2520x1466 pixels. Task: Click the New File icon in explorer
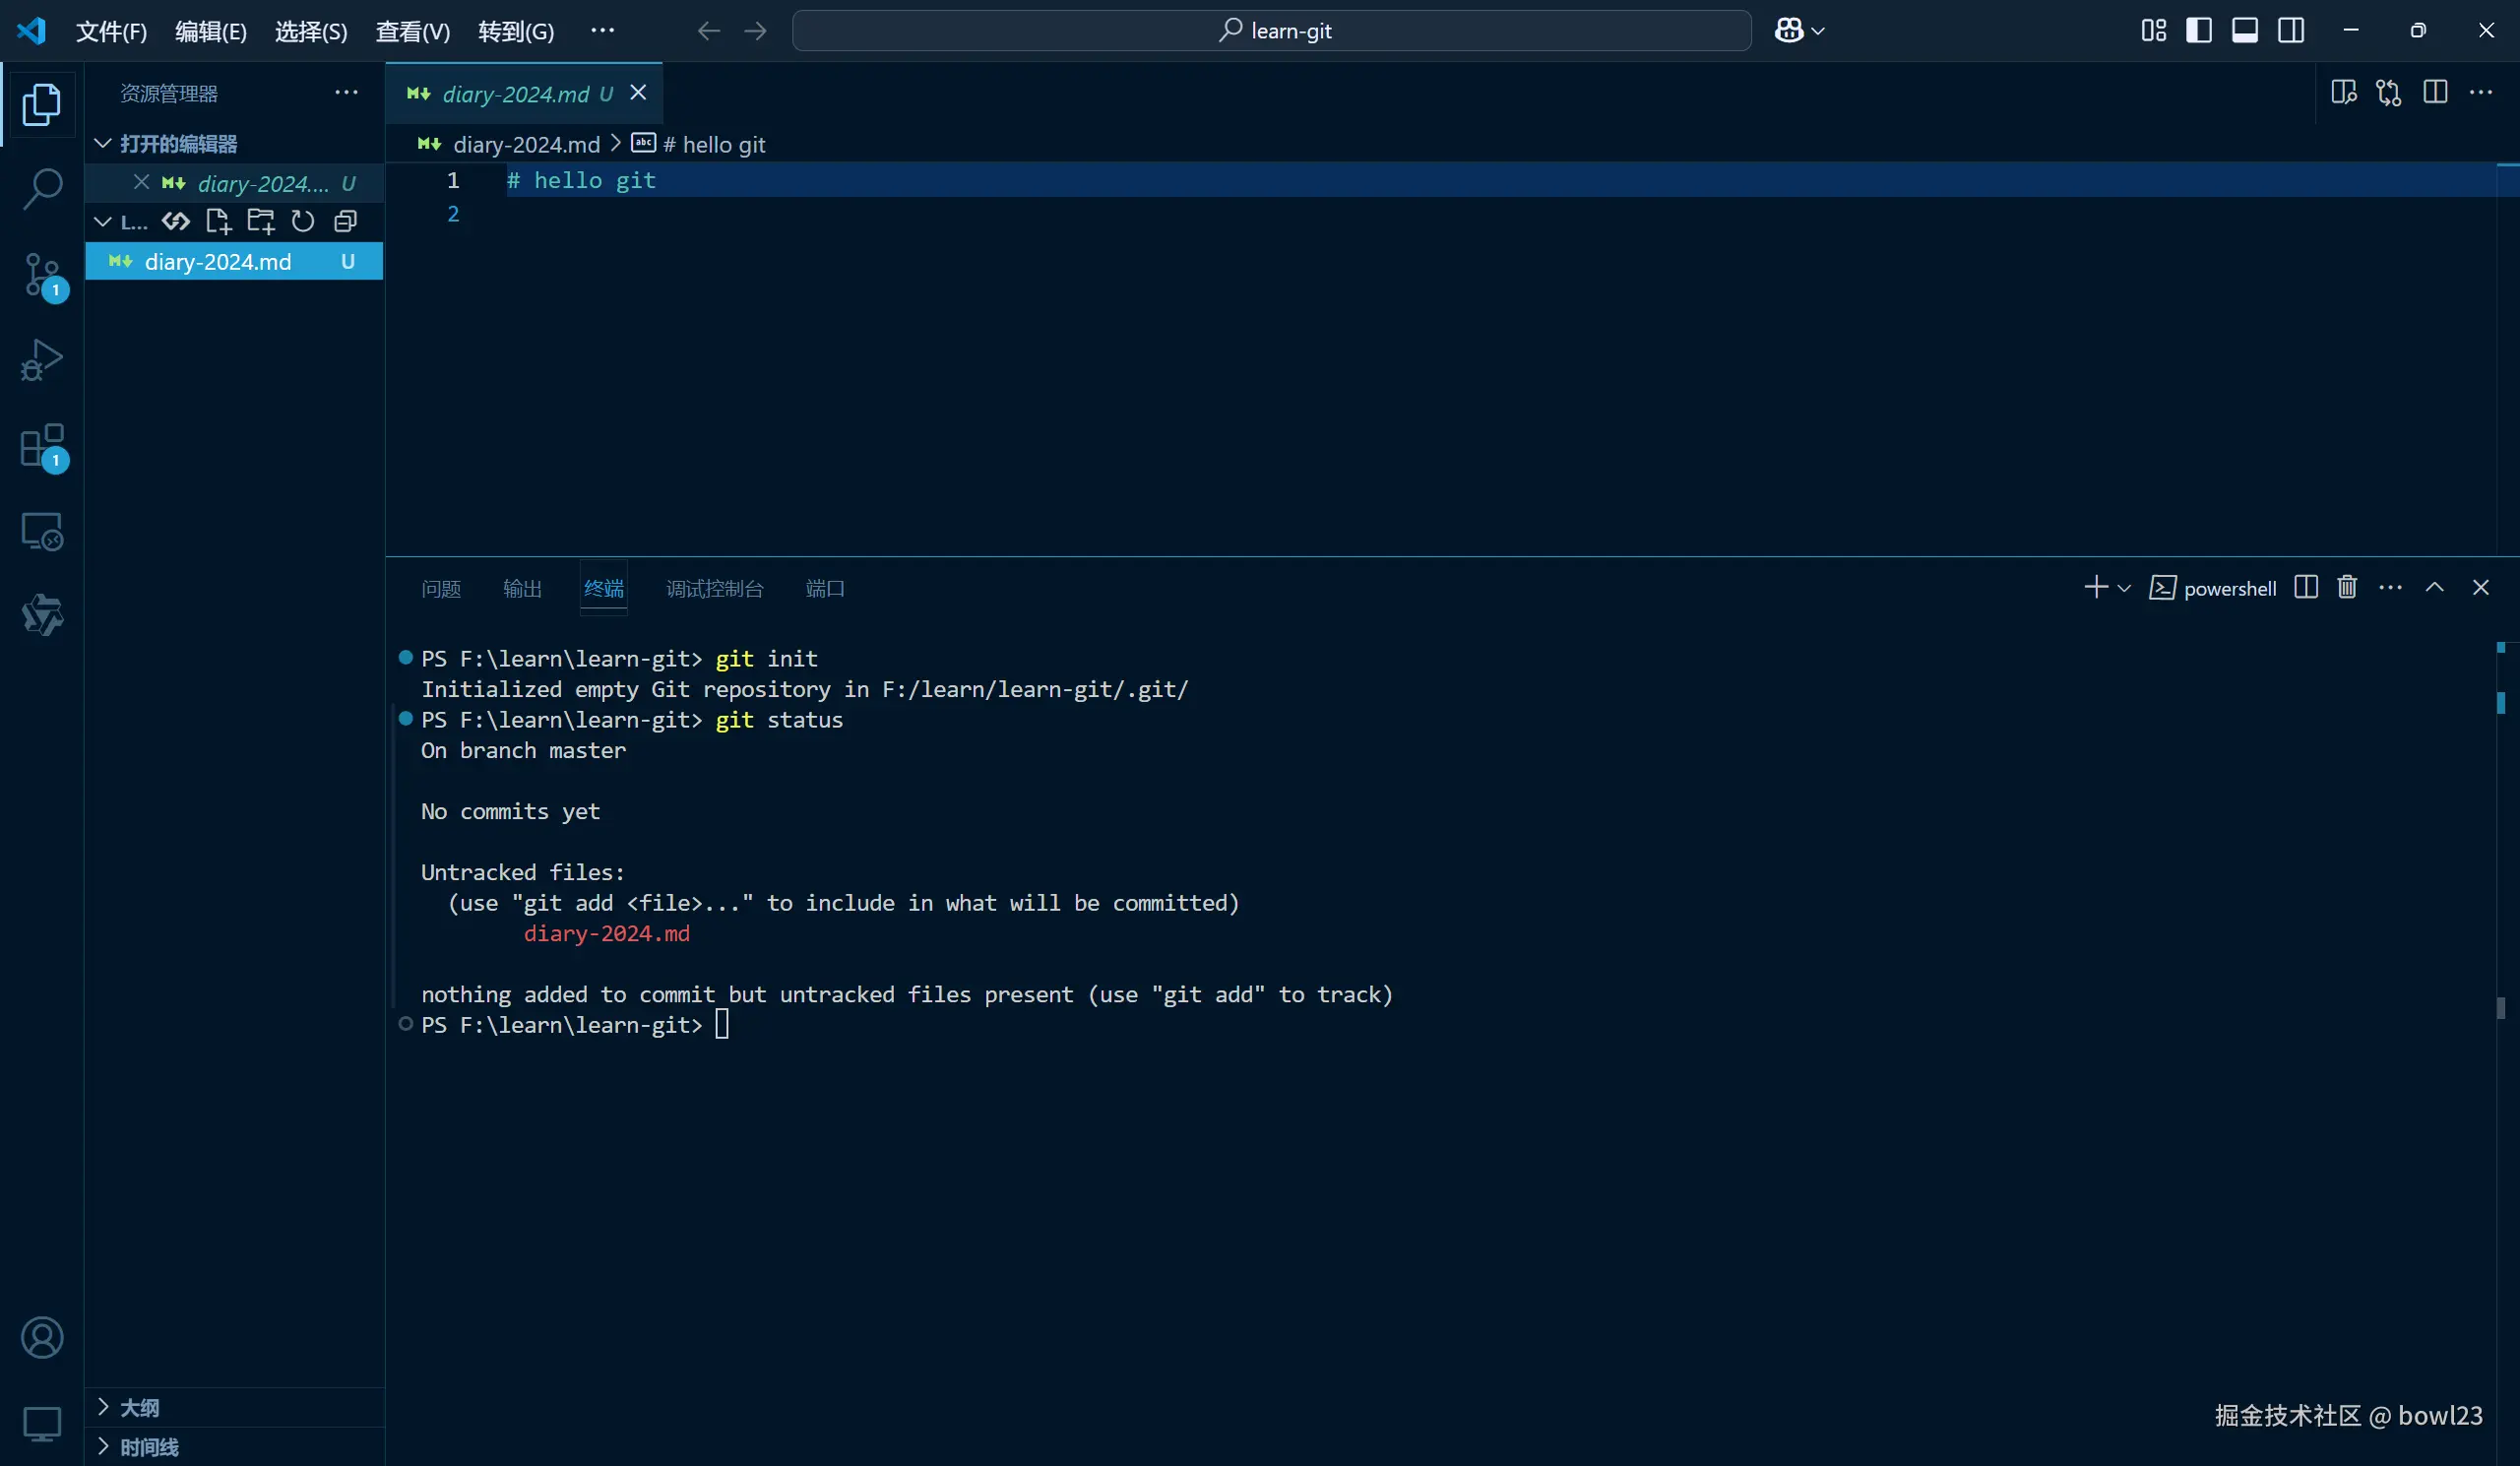pos(218,221)
